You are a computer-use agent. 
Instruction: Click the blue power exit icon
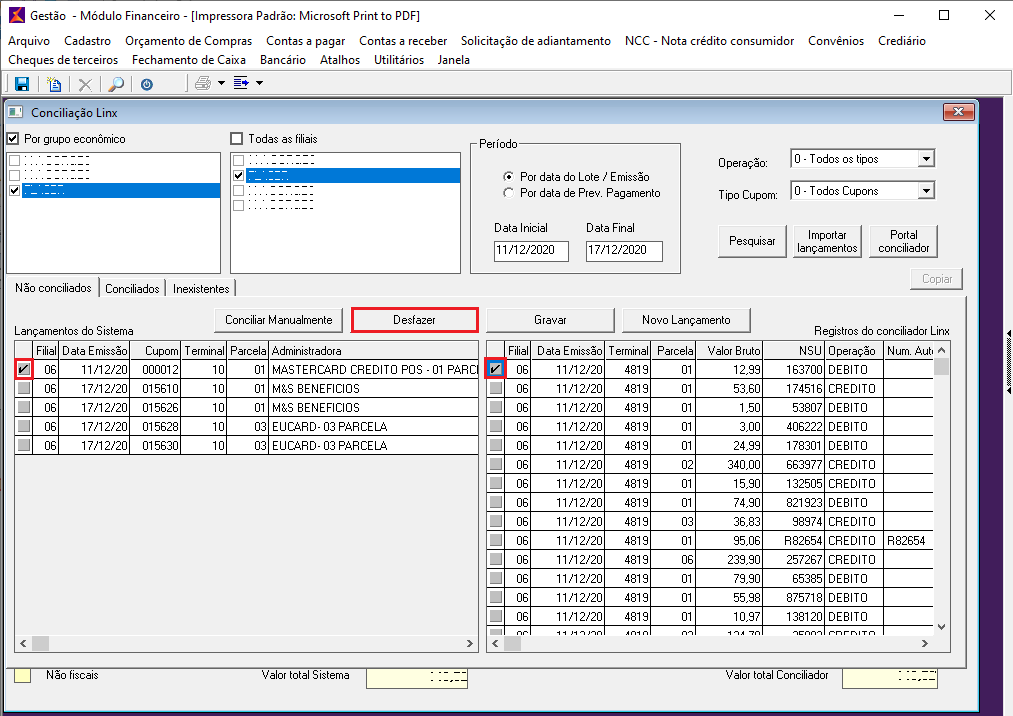[147, 84]
